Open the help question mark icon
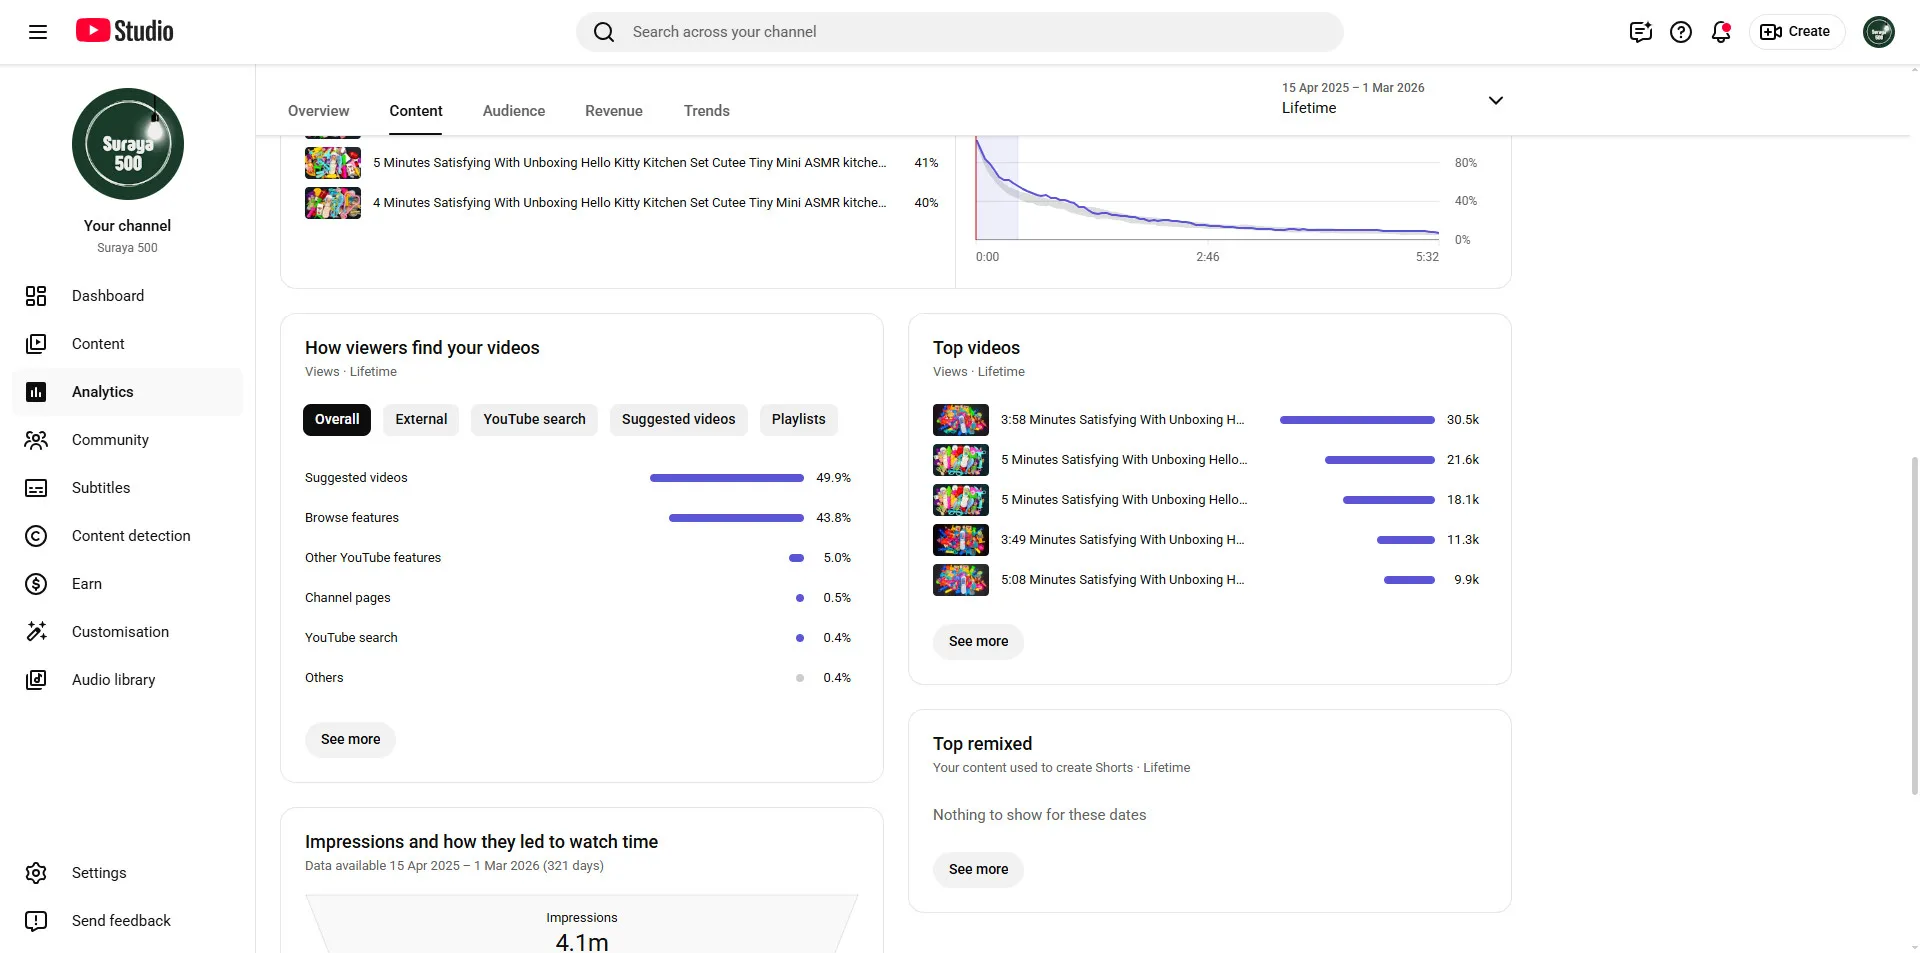1920x953 pixels. click(x=1681, y=32)
